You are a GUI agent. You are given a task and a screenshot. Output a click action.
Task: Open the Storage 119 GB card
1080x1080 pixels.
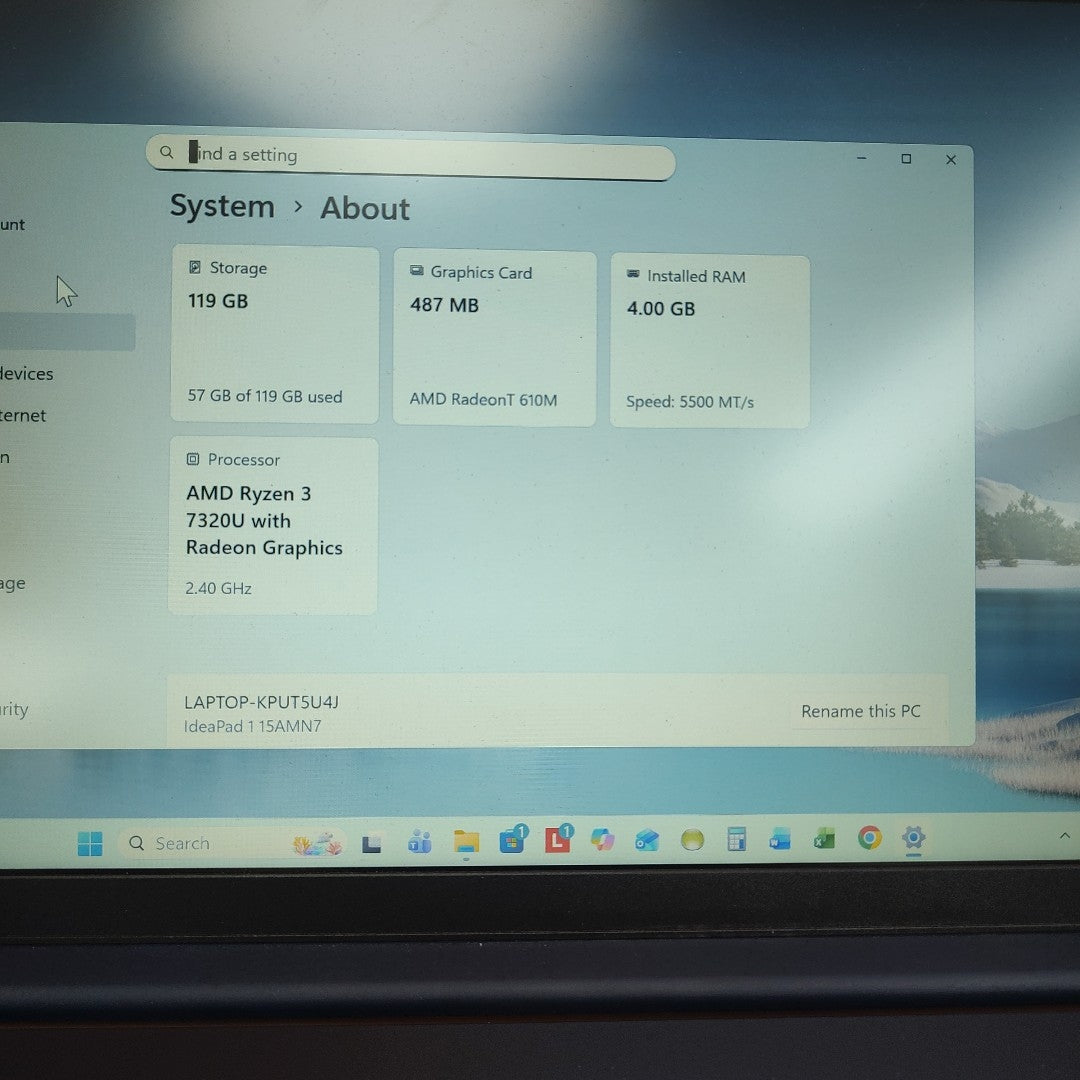click(x=275, y=334)
